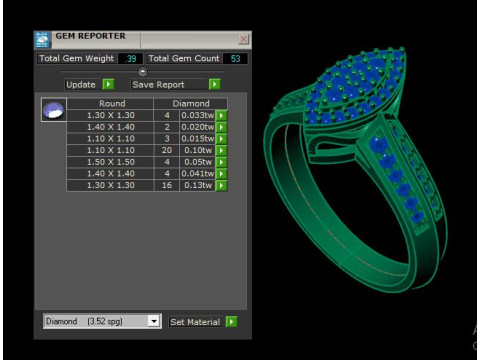Image resolution: width=480 pixels, height=360 pixels.
Task: Click the Set Material label
Action: click(195, 322)
